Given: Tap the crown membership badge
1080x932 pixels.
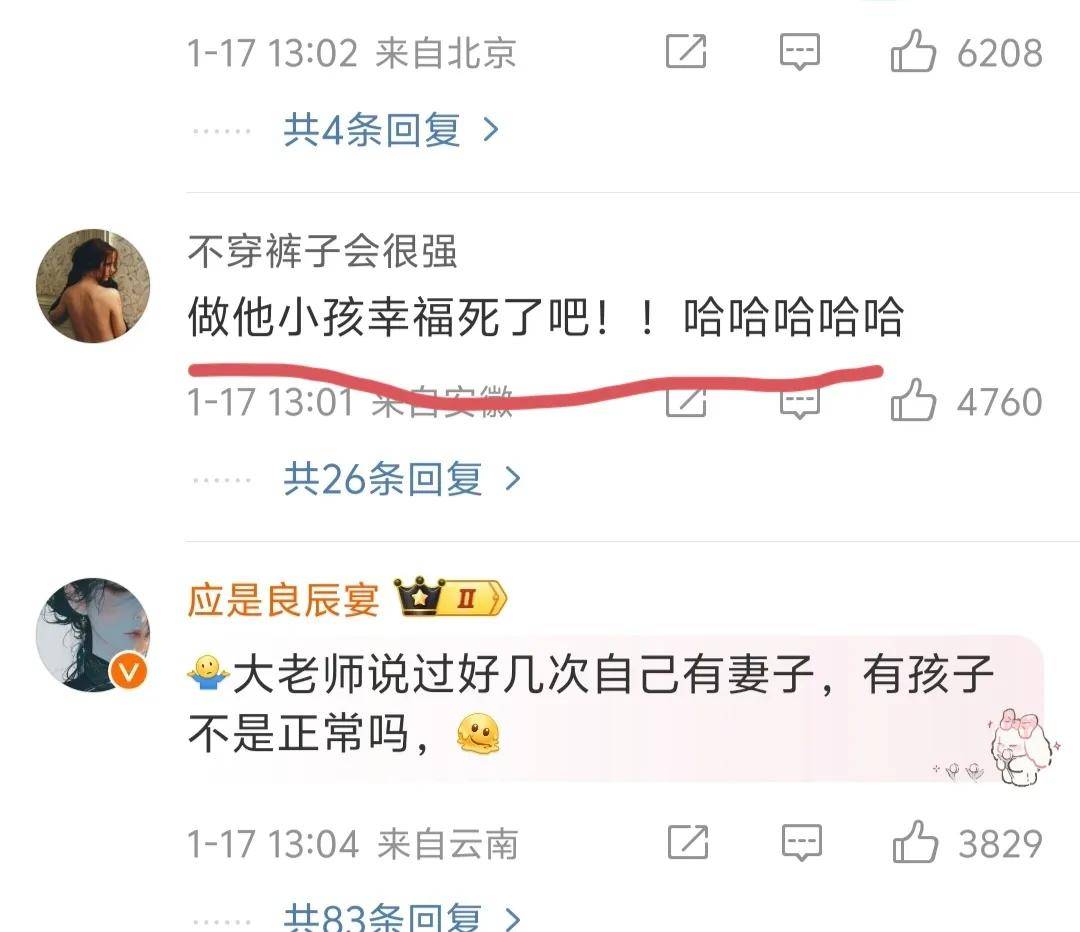Looking at the screenshot, I should pyautogui.click(x=450, y=597).
